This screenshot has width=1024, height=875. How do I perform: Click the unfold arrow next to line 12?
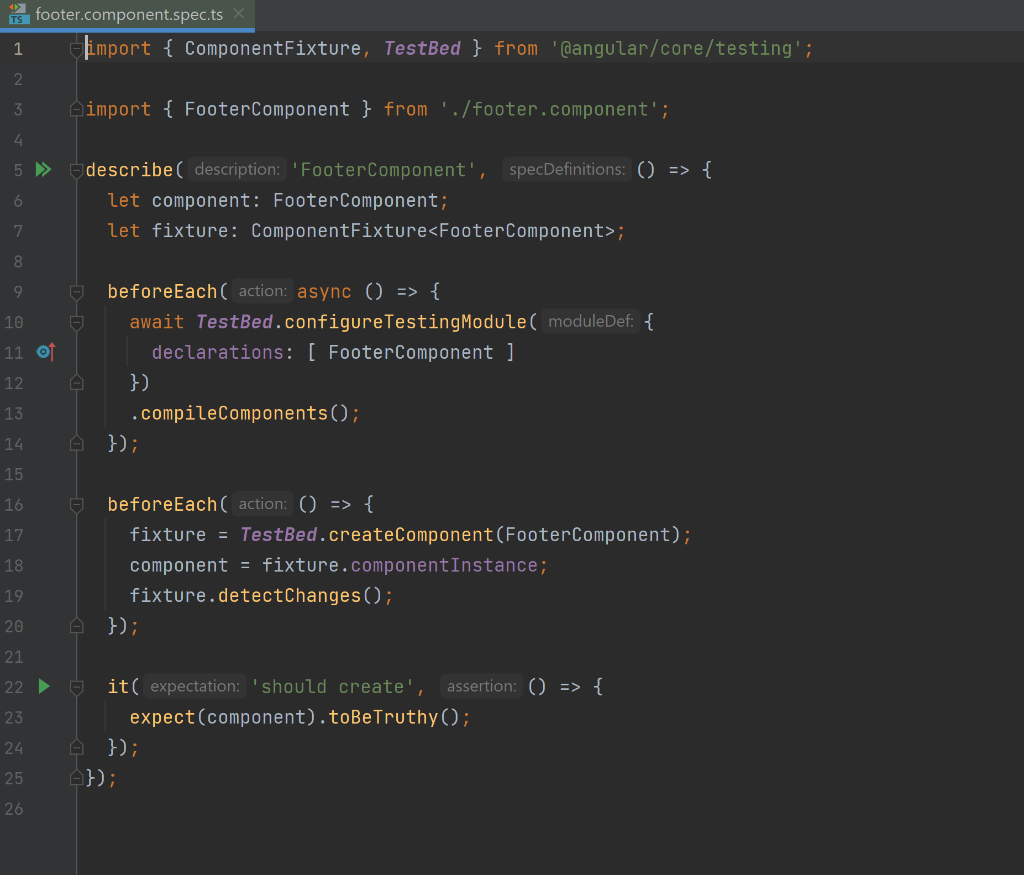(76, 382)
